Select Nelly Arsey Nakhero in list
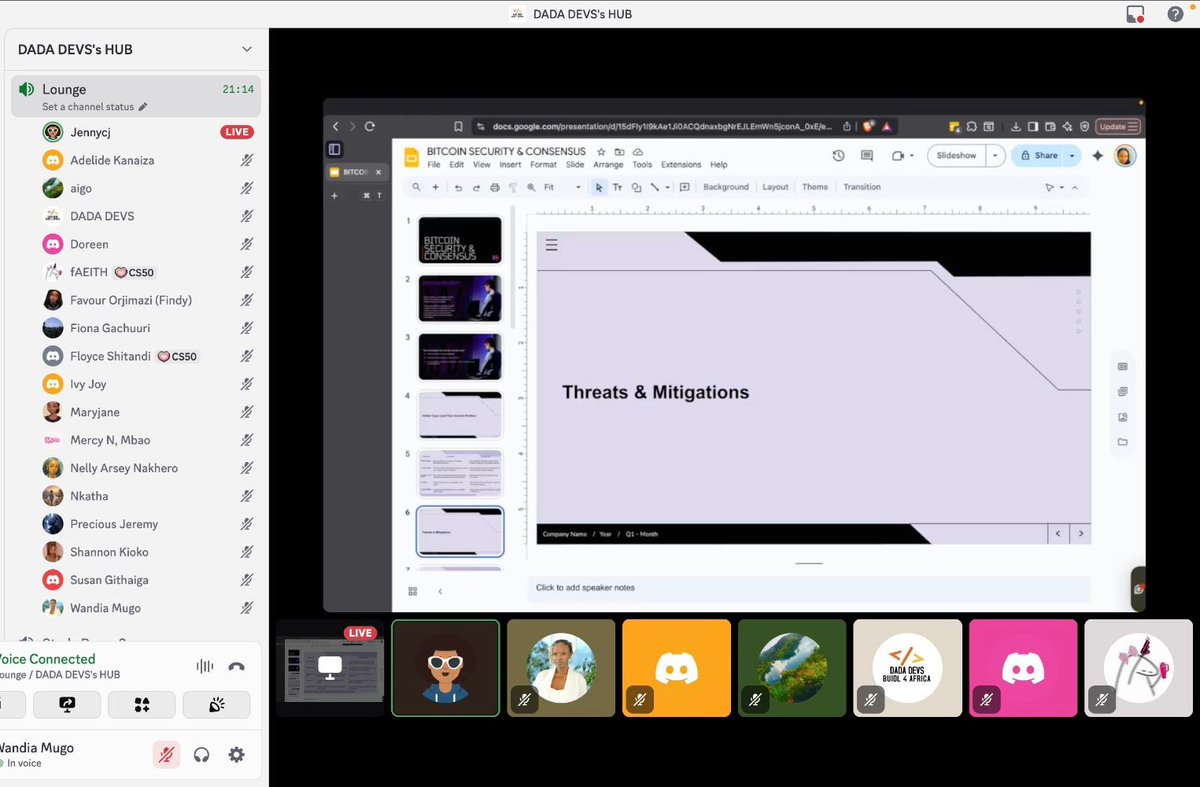Image resolution: width=1200 pixels, height=787 pixels. pos(136,468)
